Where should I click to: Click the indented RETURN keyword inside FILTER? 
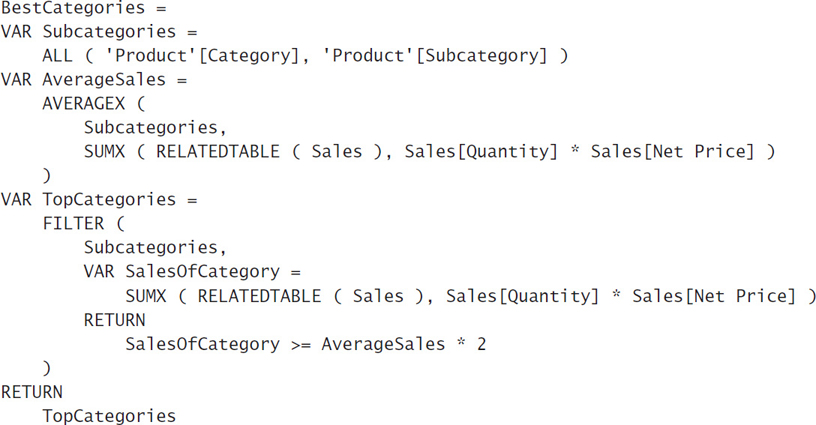pyautogui.click(x=114, y=320)
